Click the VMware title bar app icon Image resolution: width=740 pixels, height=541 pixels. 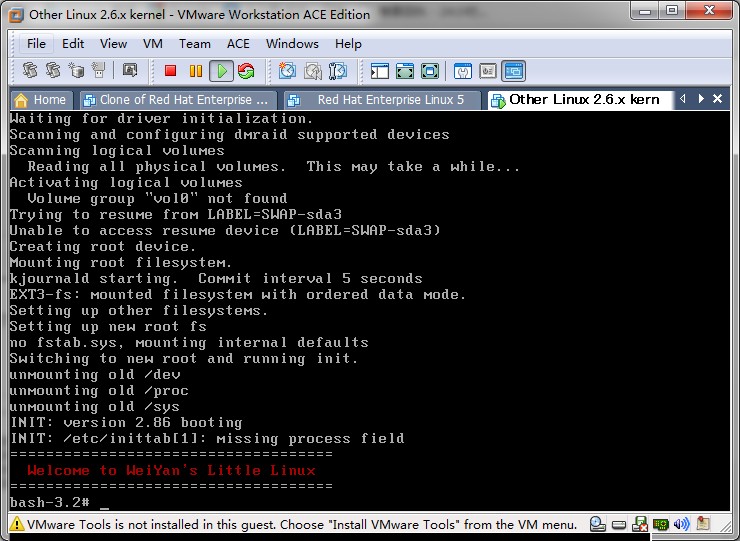(x=16, y=15)
